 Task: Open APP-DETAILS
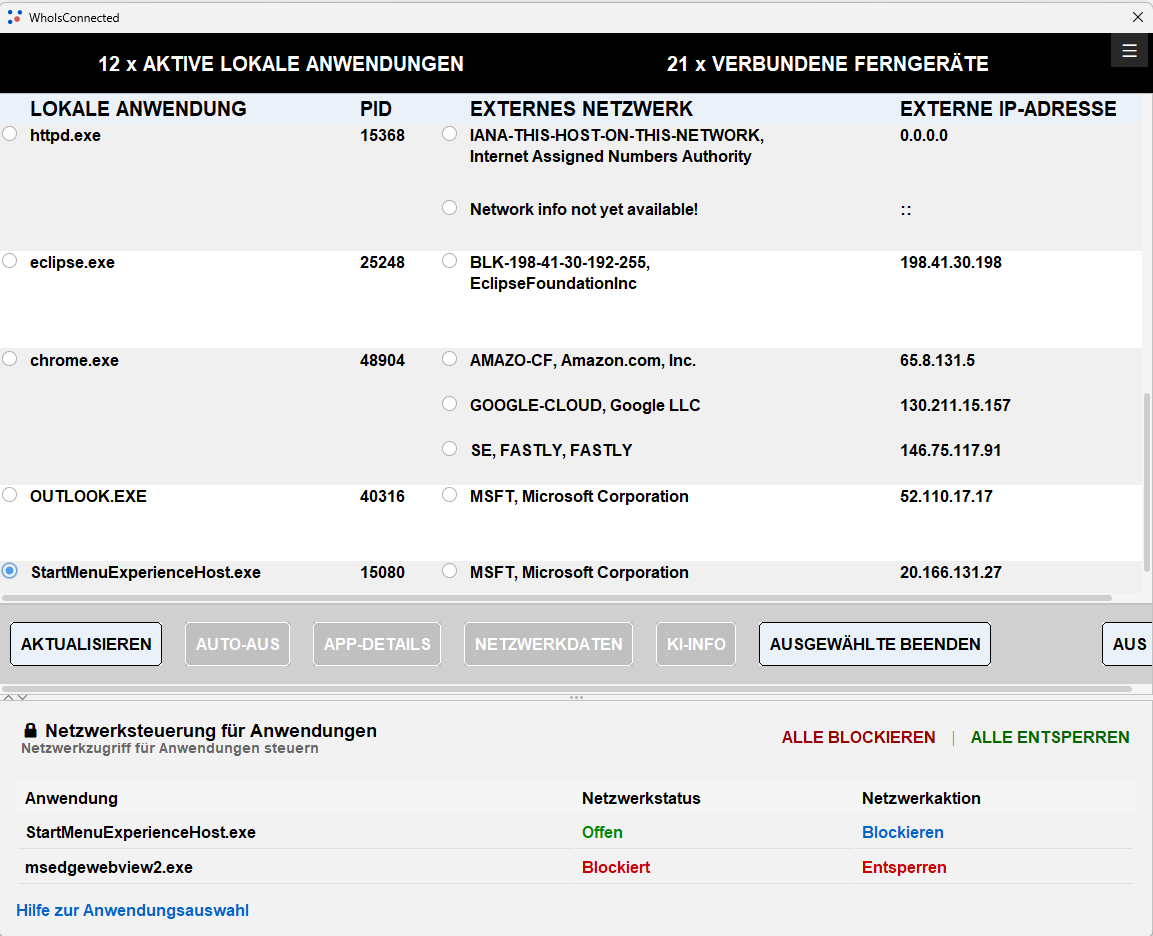377,644
